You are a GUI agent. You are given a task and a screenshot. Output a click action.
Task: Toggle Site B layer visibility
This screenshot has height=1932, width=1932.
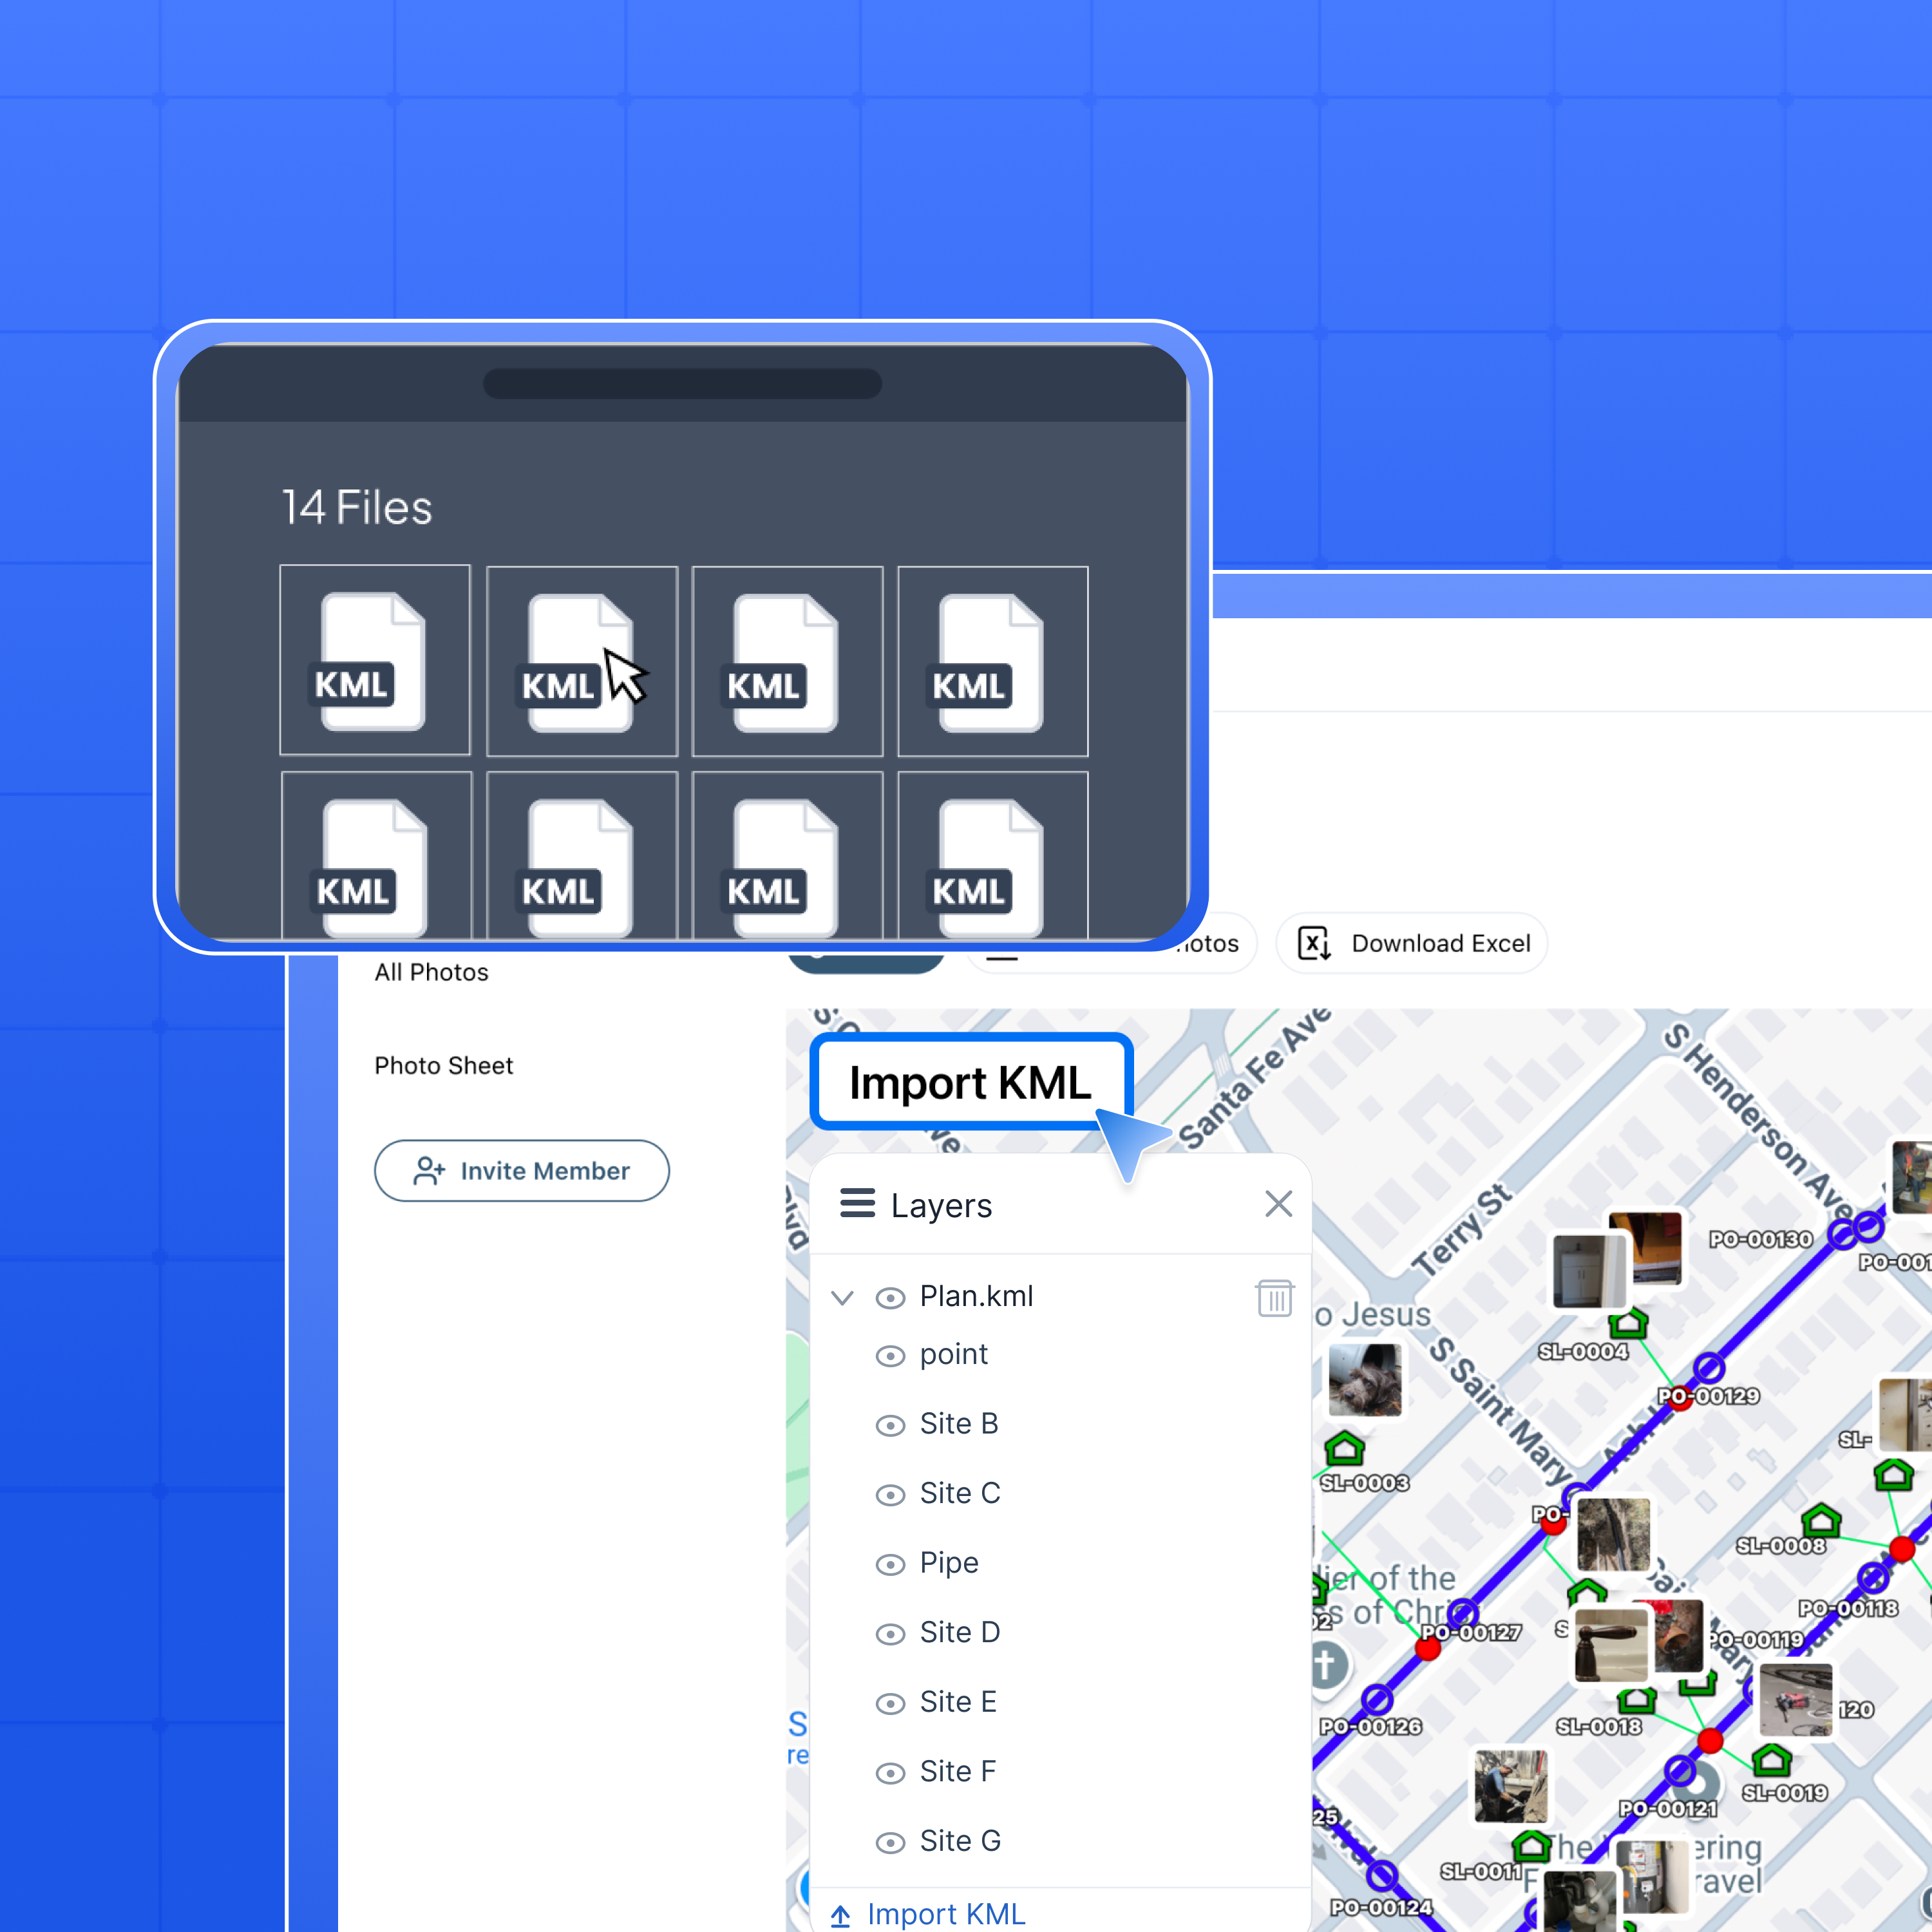tap(890, 1425)
